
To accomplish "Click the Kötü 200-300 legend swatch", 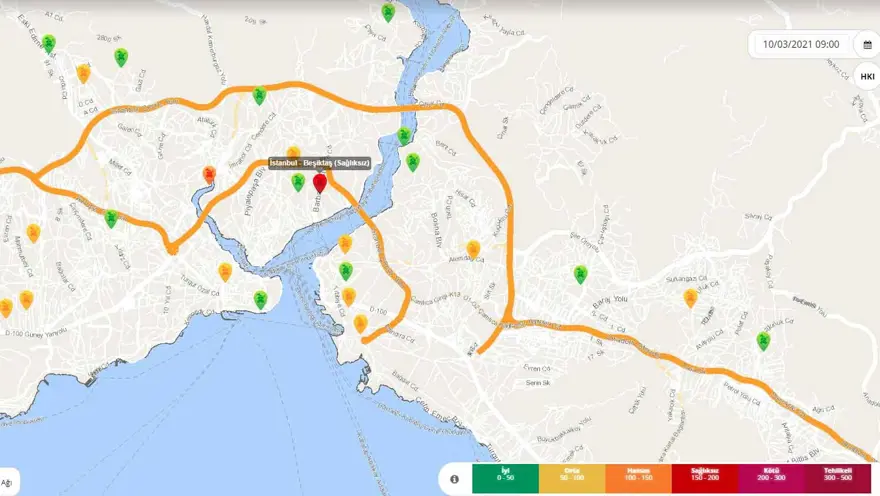I will [771, 474].
